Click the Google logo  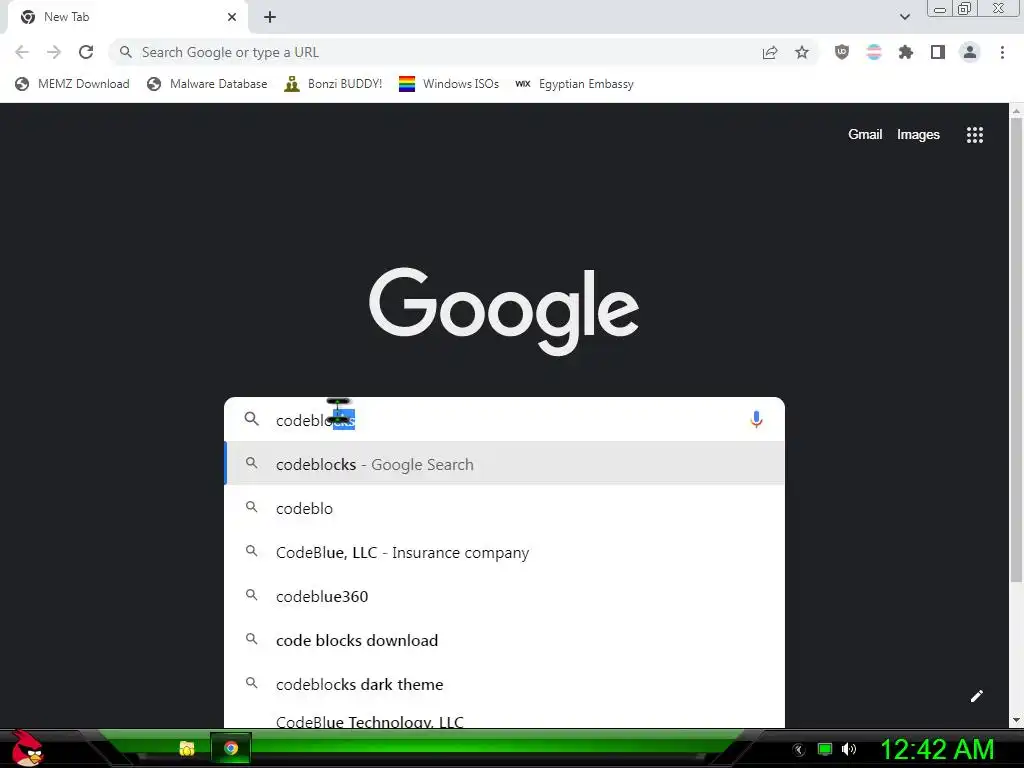tap(504, 310)
